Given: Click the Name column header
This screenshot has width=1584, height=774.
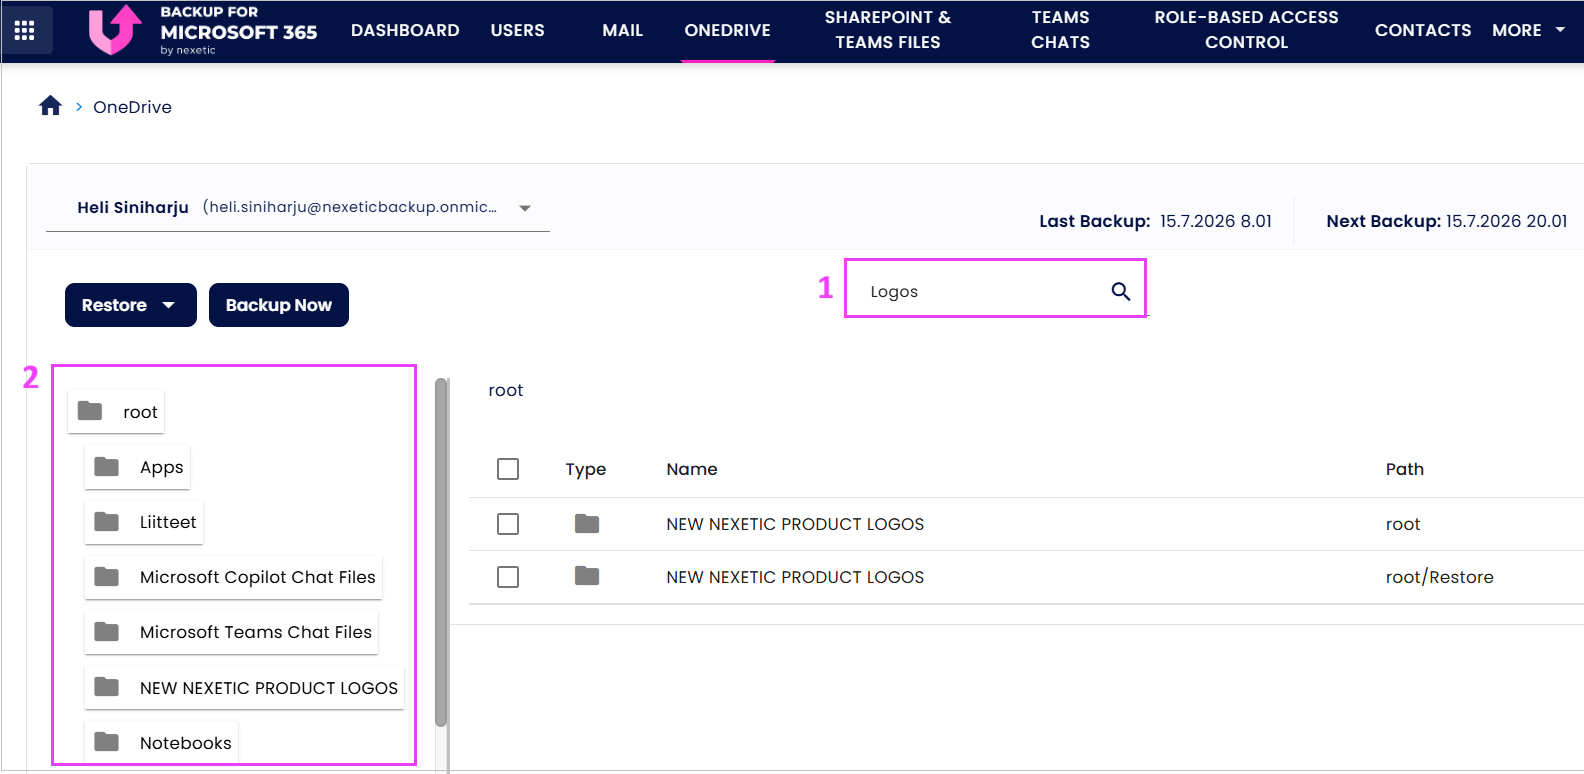Looking at the screenshot, I should (x=692, y=469).
